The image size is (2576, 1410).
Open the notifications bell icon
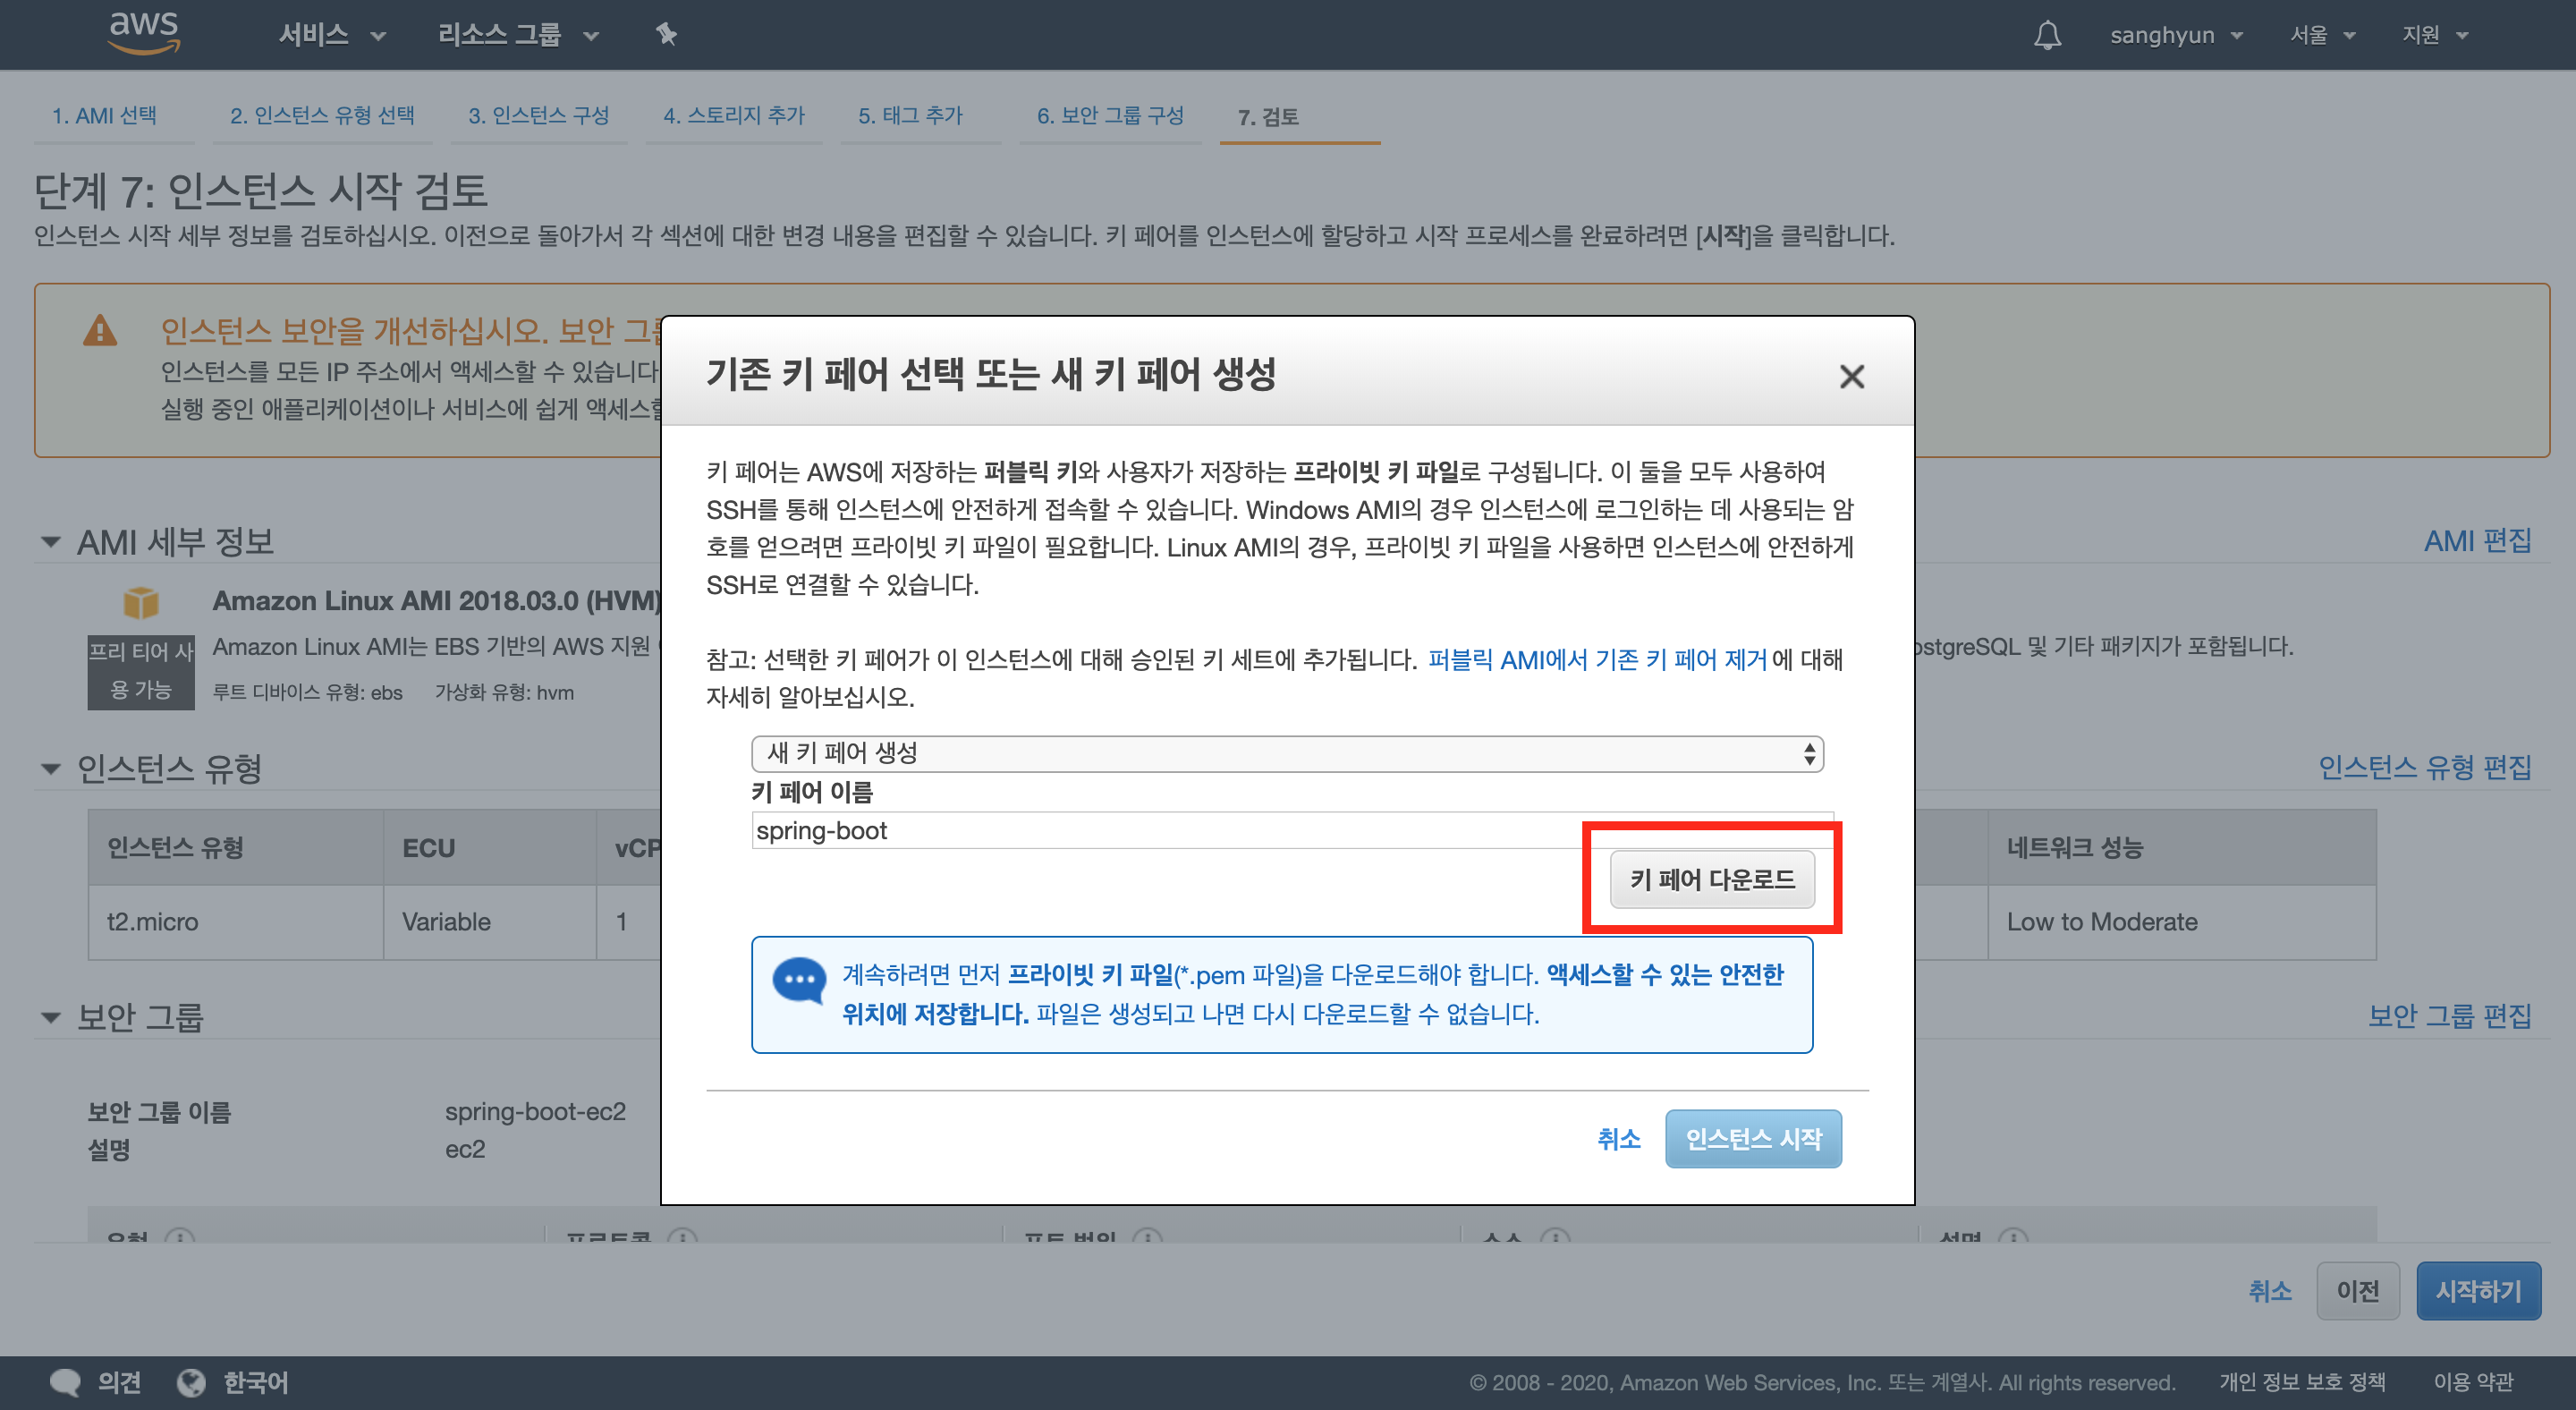(x=2047, y=35)
